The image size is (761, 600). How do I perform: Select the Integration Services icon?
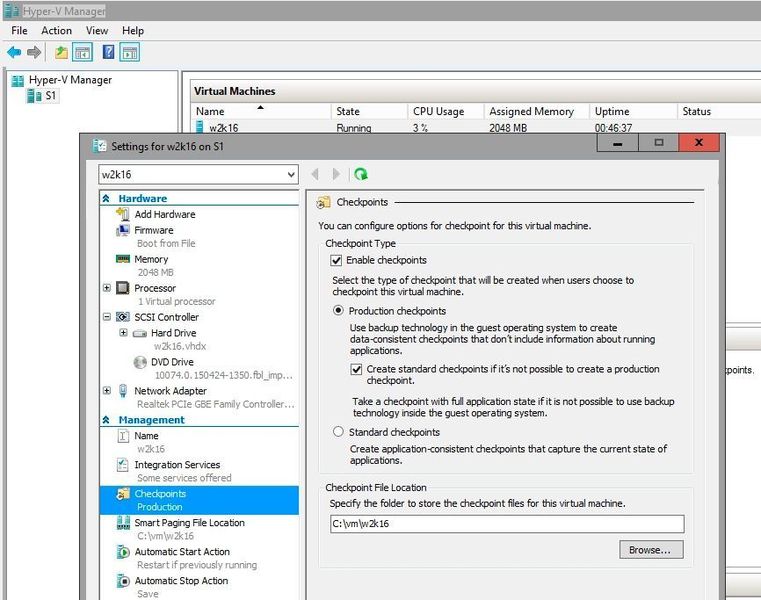pos(123,465)
